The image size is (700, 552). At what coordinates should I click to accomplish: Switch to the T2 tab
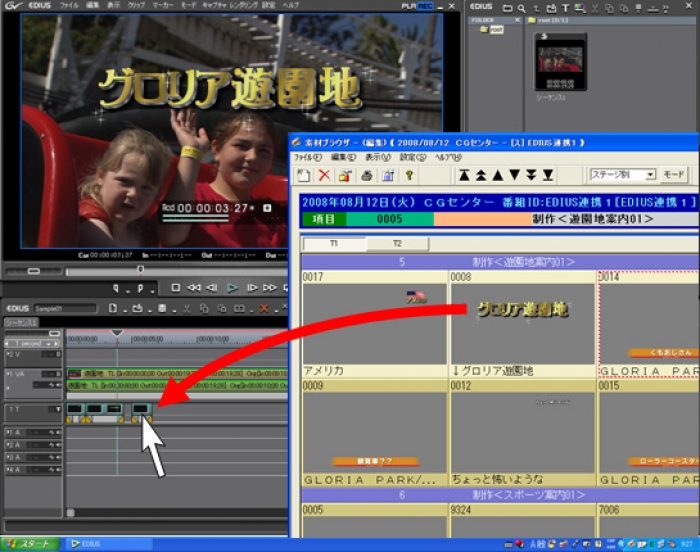point(397,244)
